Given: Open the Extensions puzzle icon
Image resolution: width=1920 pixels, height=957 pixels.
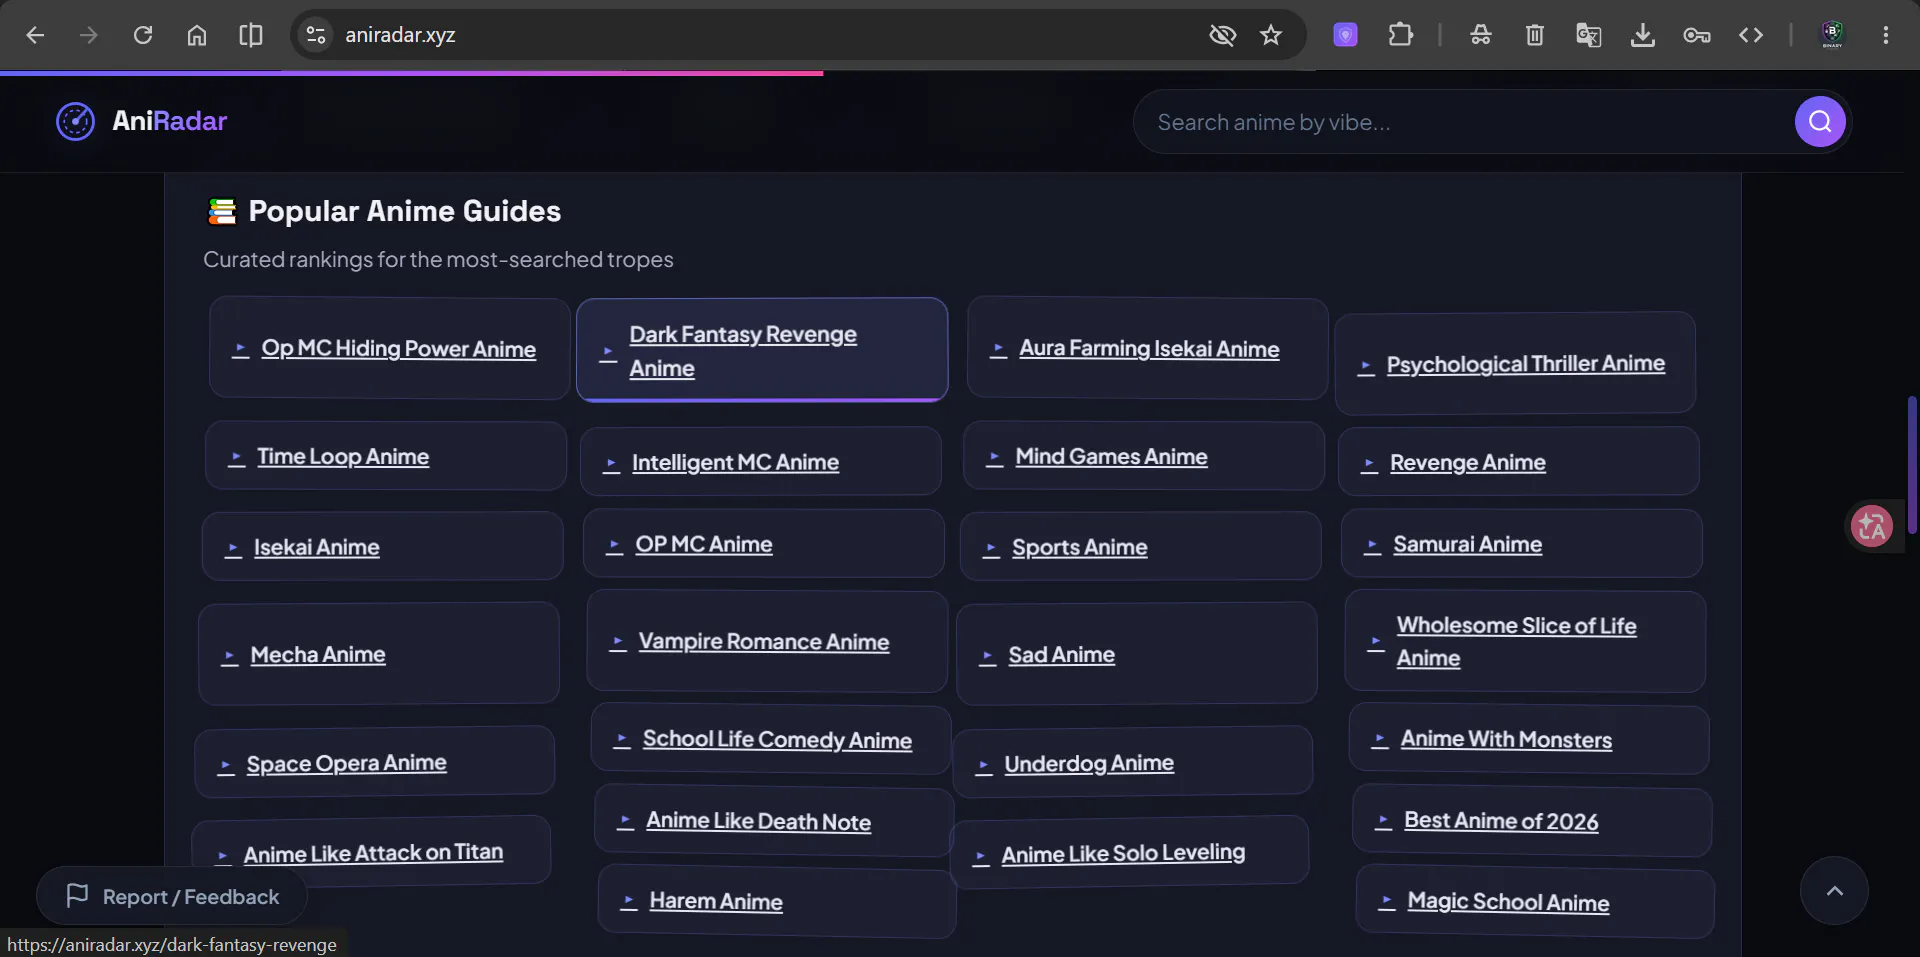Looking at the screenshot, I should tap(1401, 35).
